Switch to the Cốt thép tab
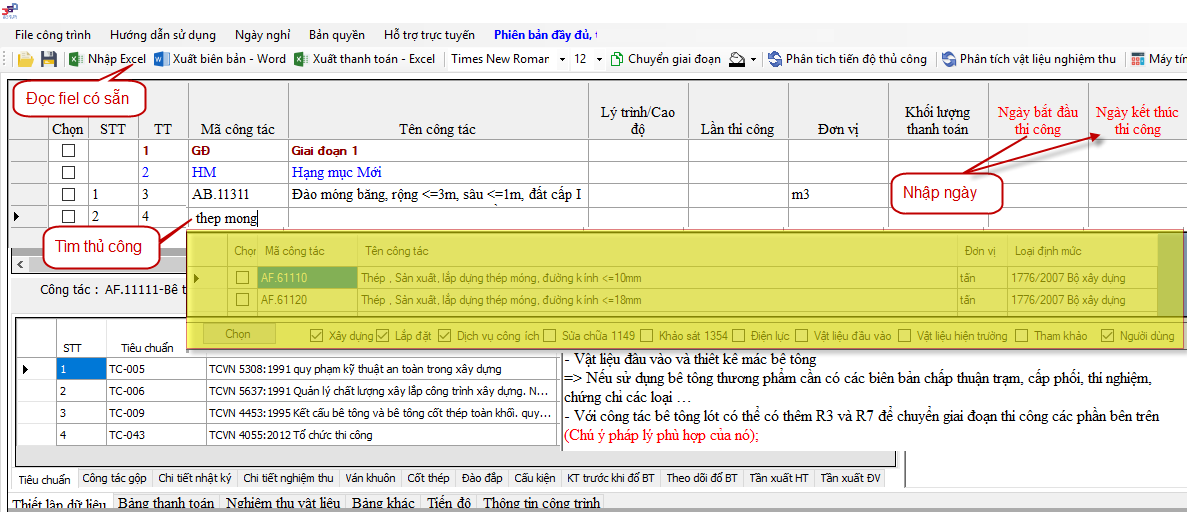 428,478
